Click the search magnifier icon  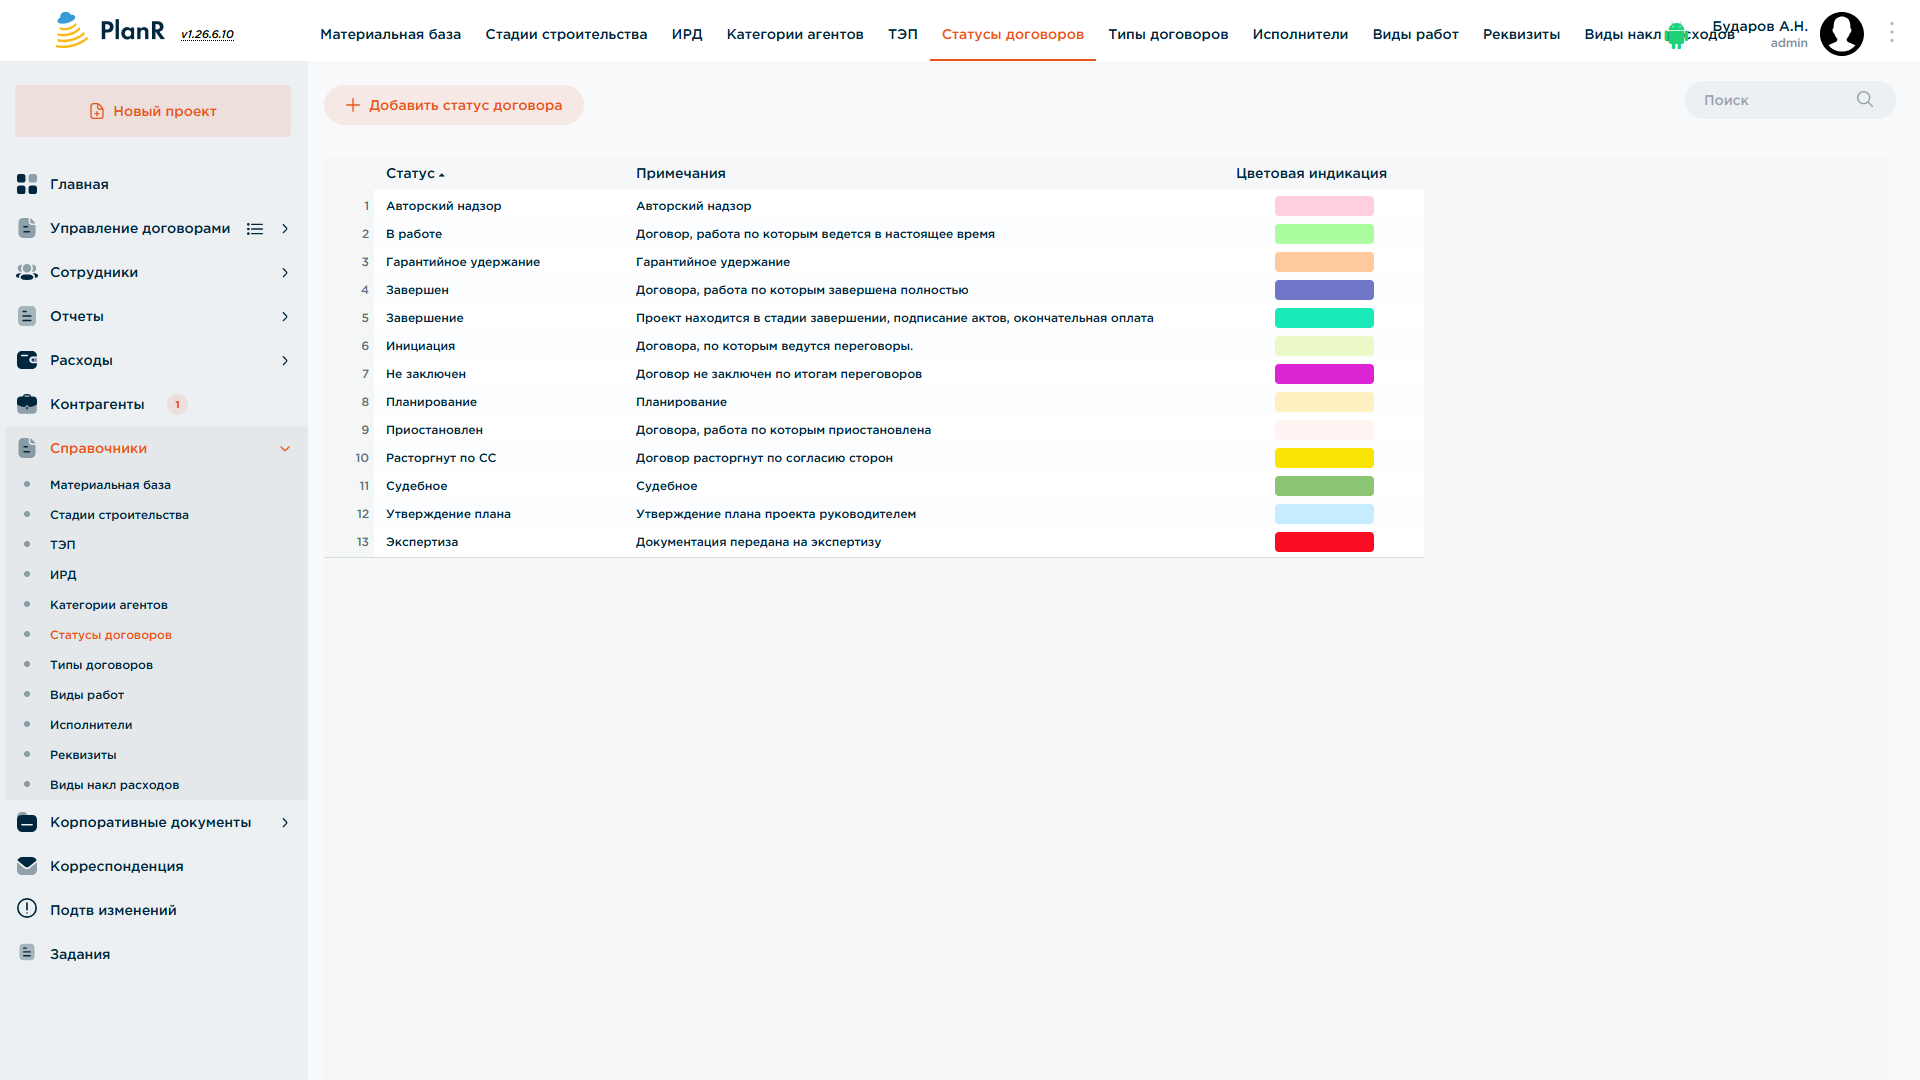coord(1865,99)
